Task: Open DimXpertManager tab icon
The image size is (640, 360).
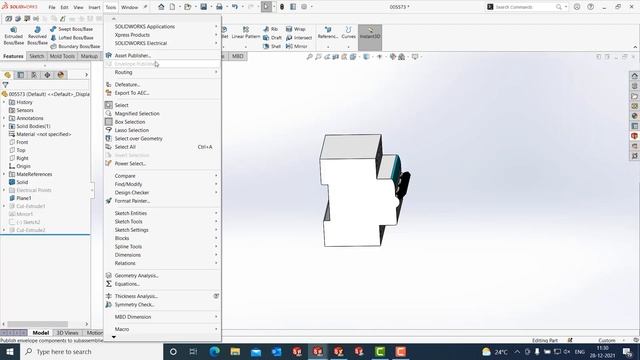Action: click(47, 75)
